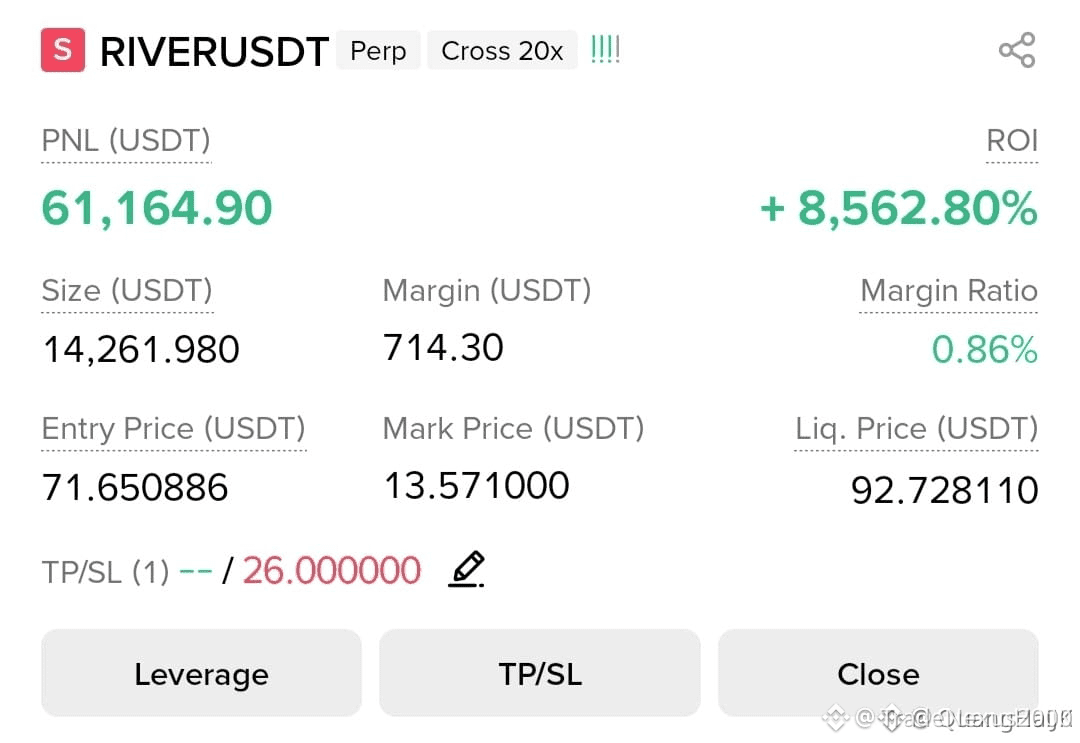Tap the Close position button
Image resolution: width=1080 pixels, height=743 pixels.
(878, 673)
